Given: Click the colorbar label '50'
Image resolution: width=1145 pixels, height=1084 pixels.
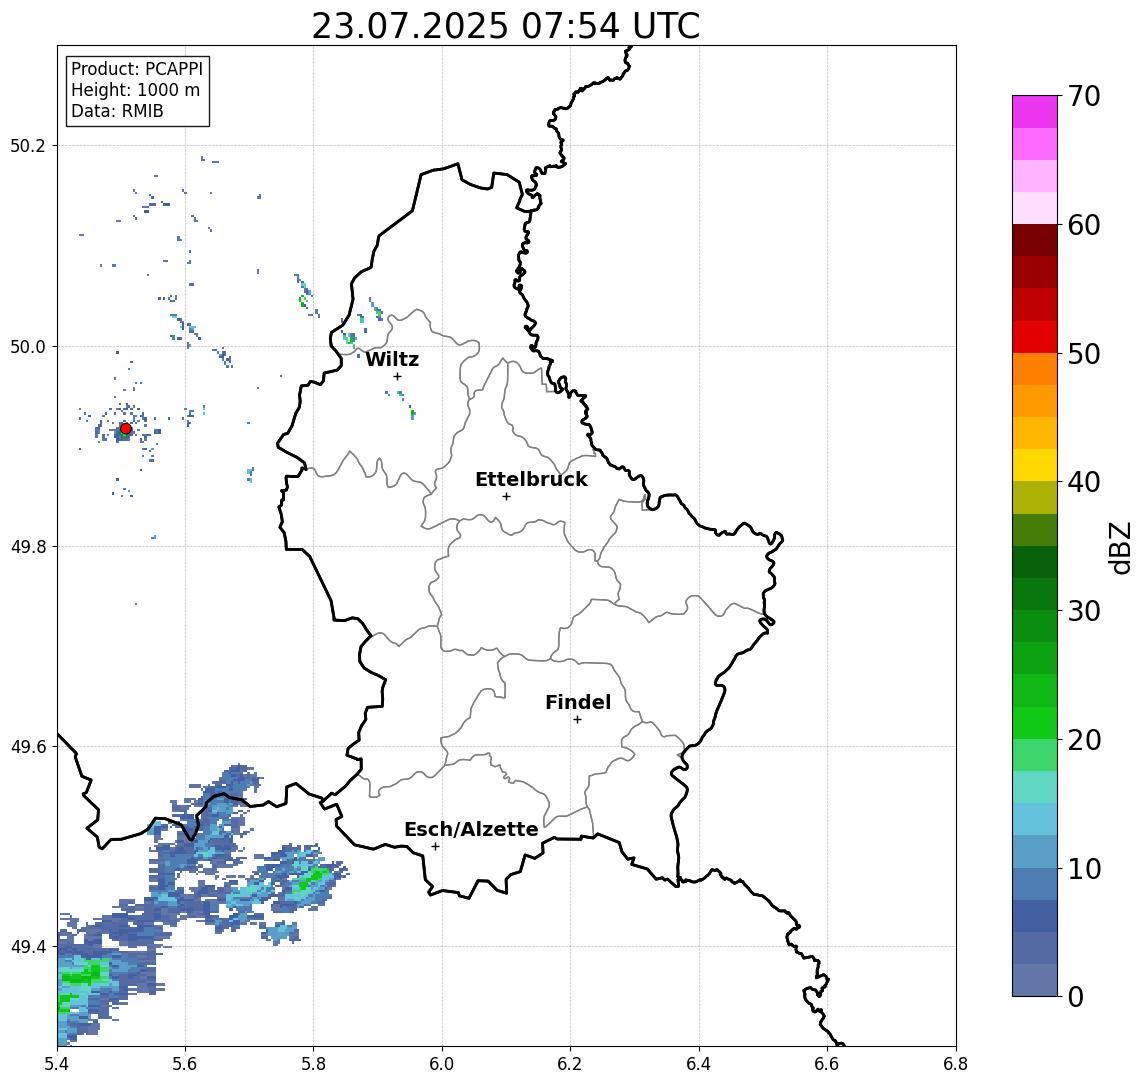Looking at the screenshot, I should point(1084,354).
